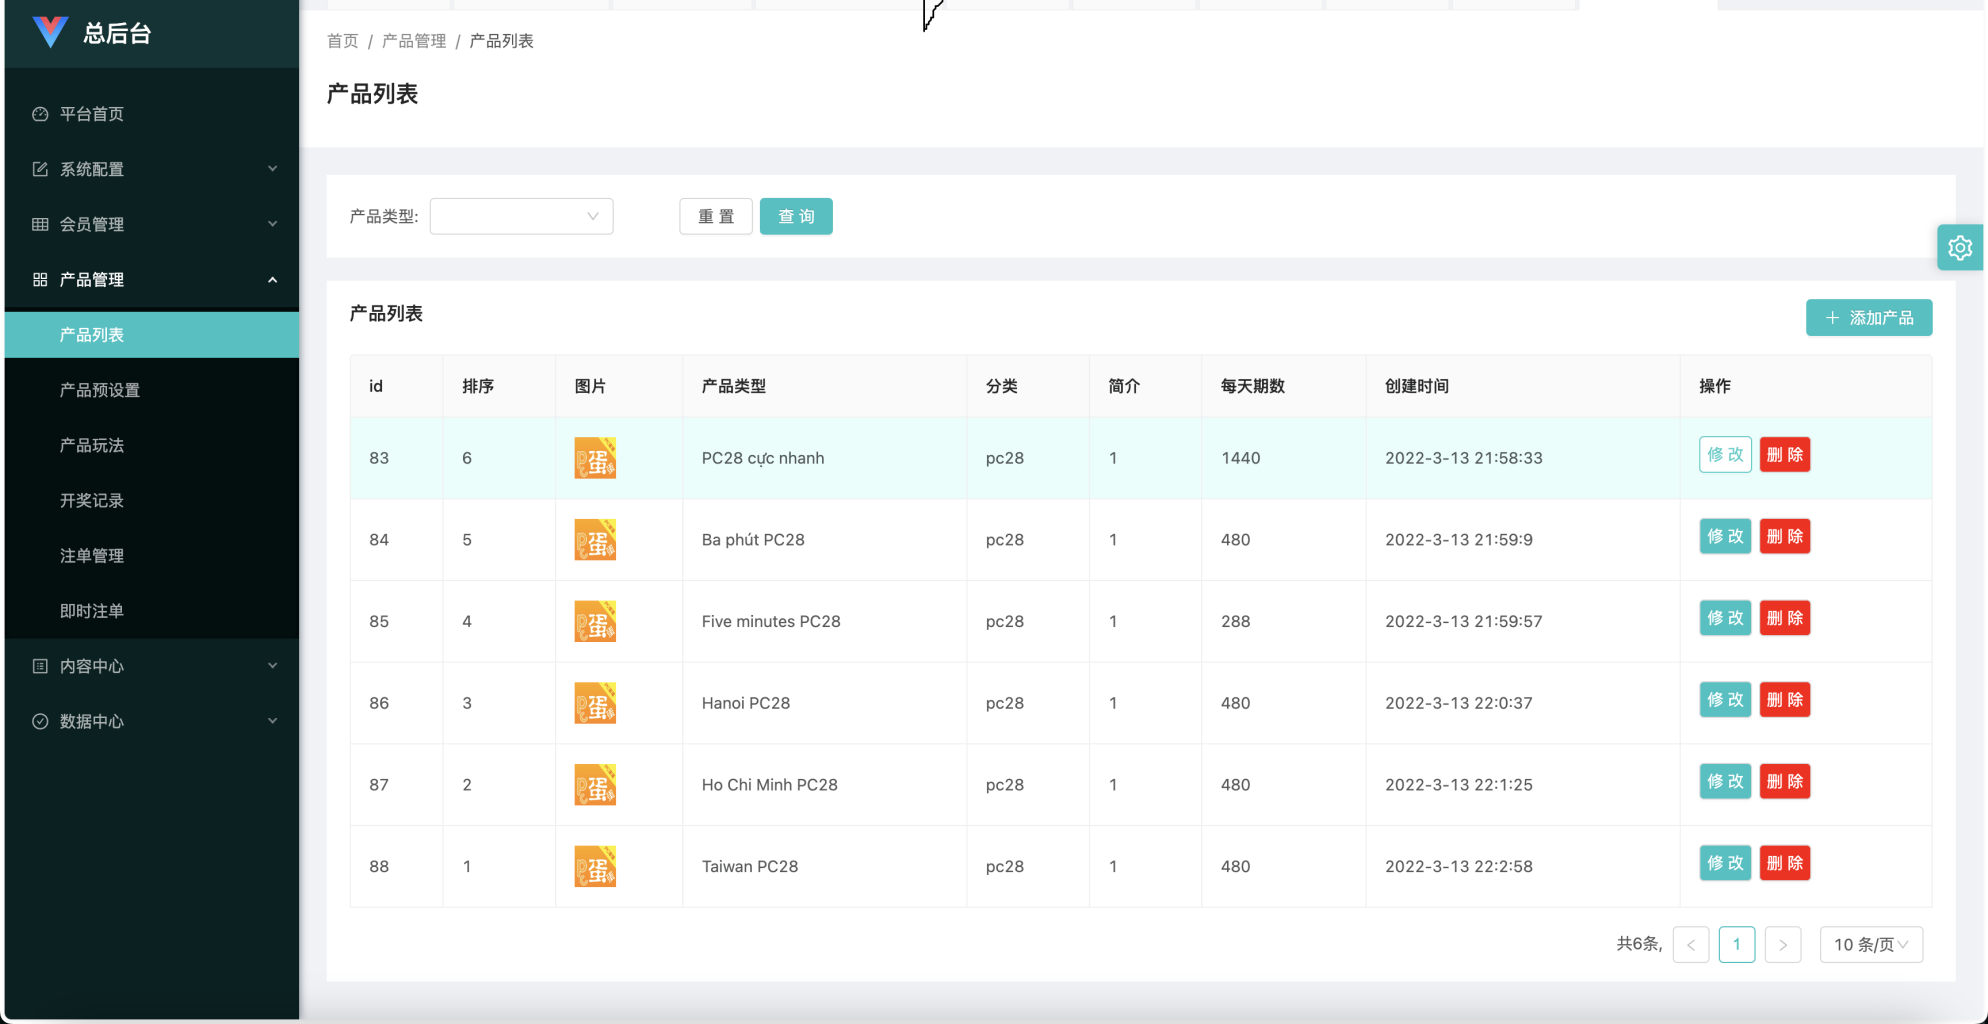Screen dimensions: 1988x1024
Task: Open the 内容中心 sidebar icon
Action: (x=40, y=665)
